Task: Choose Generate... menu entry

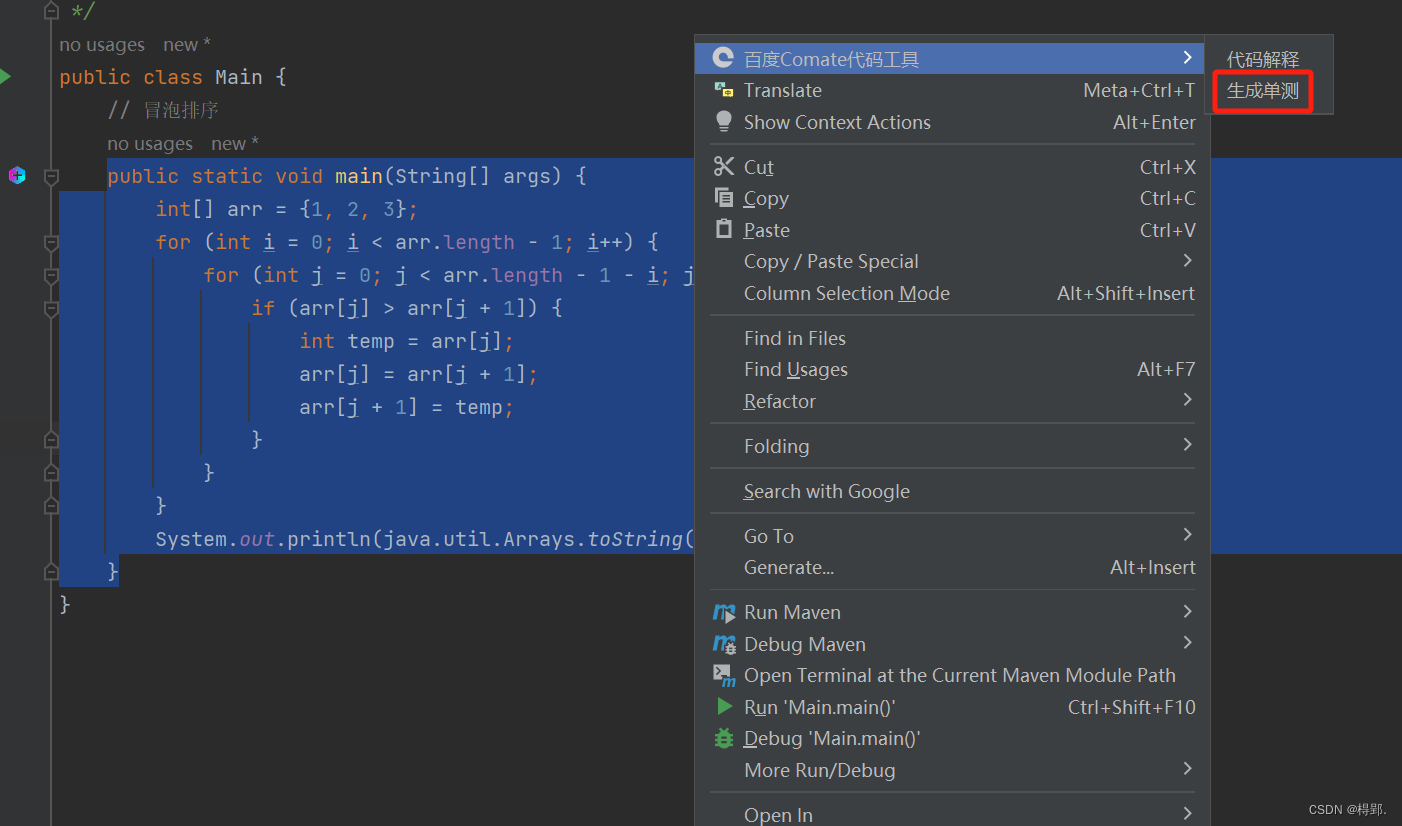Action: click(953, 567)
